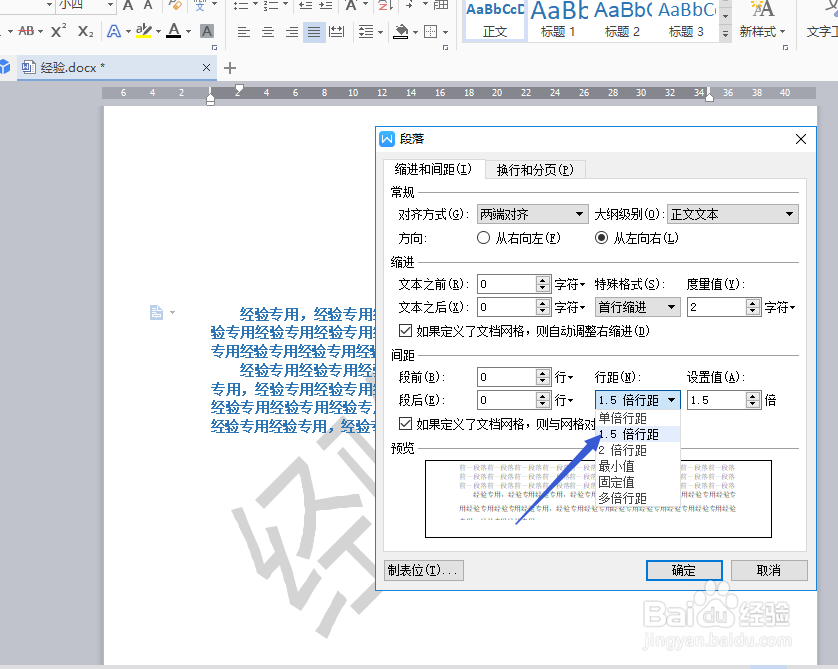Adjust the 段后 spacing stepper
This screenshot has height=669, width=838.
[543, 400]
